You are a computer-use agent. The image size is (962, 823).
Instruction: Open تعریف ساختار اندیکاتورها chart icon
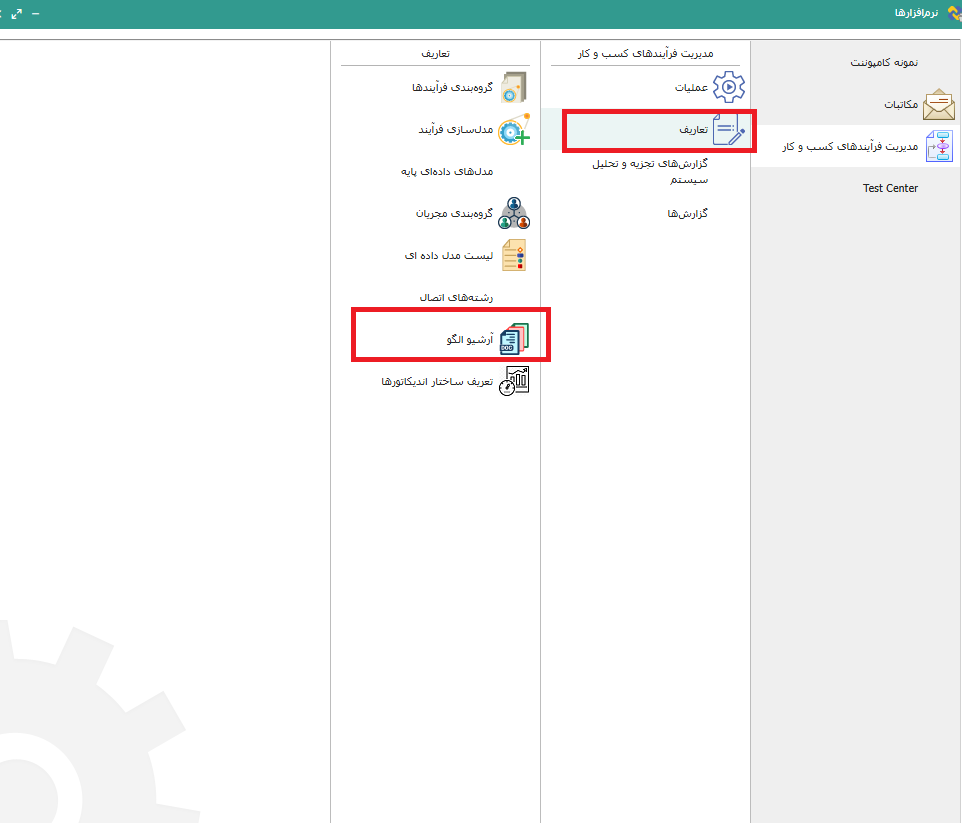point(514,381)
